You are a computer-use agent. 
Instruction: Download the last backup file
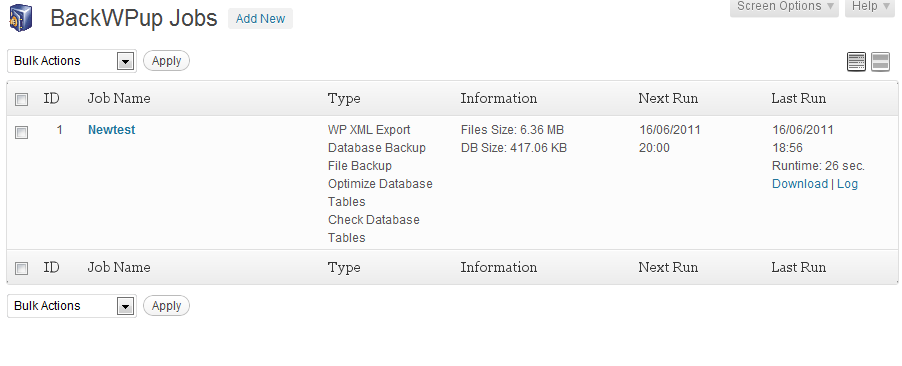800,184
